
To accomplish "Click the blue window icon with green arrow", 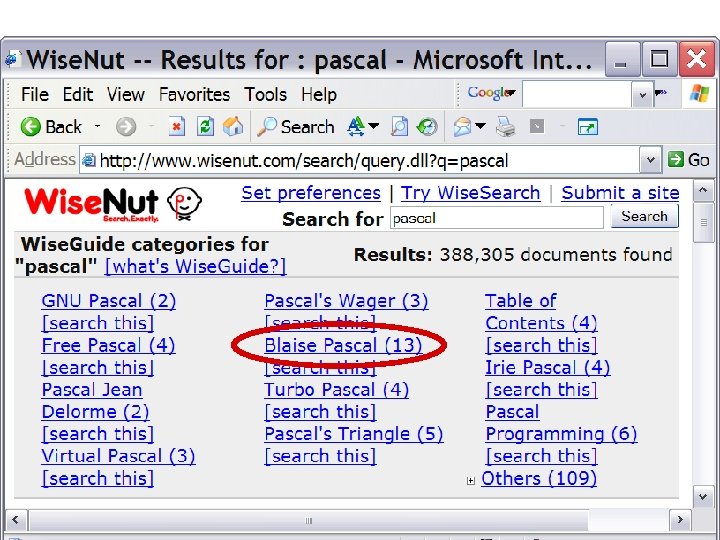I will pyautogui.click(x=588, y=127).
